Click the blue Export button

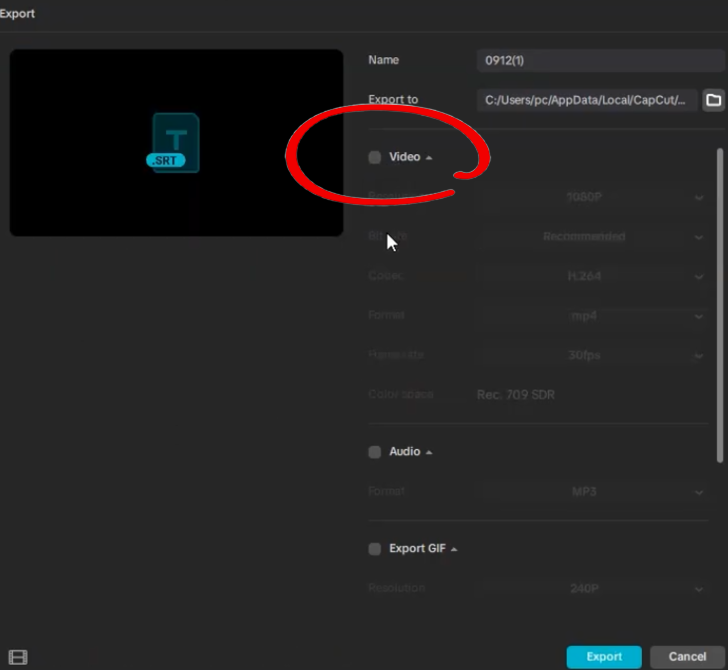(604, 657)
